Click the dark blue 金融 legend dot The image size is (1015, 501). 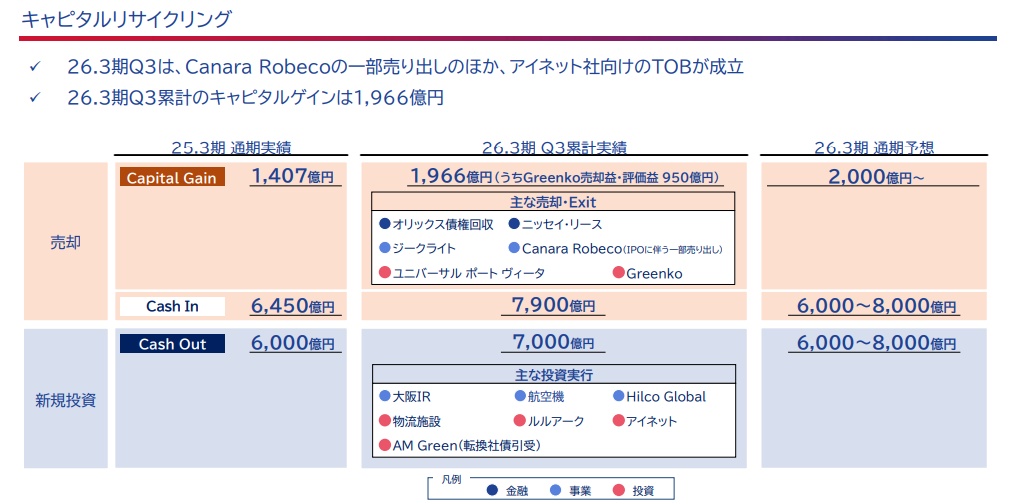(493, 490)
